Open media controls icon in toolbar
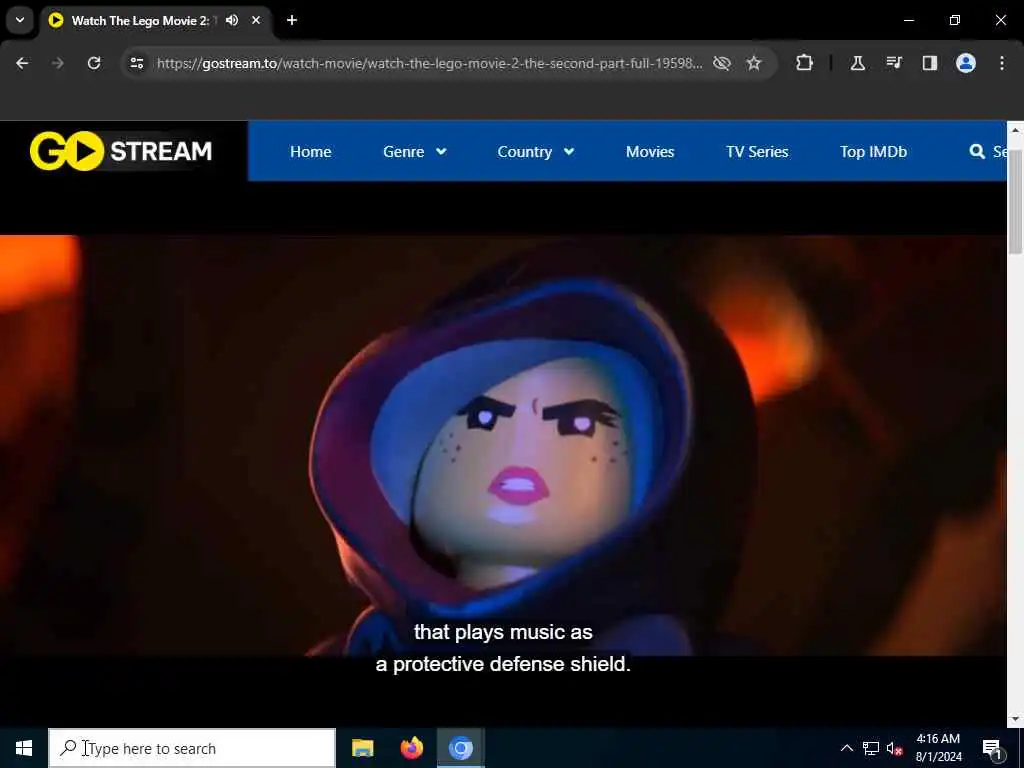The height and width of the screenshot is (768, 1024). click(x=894, y=63)
